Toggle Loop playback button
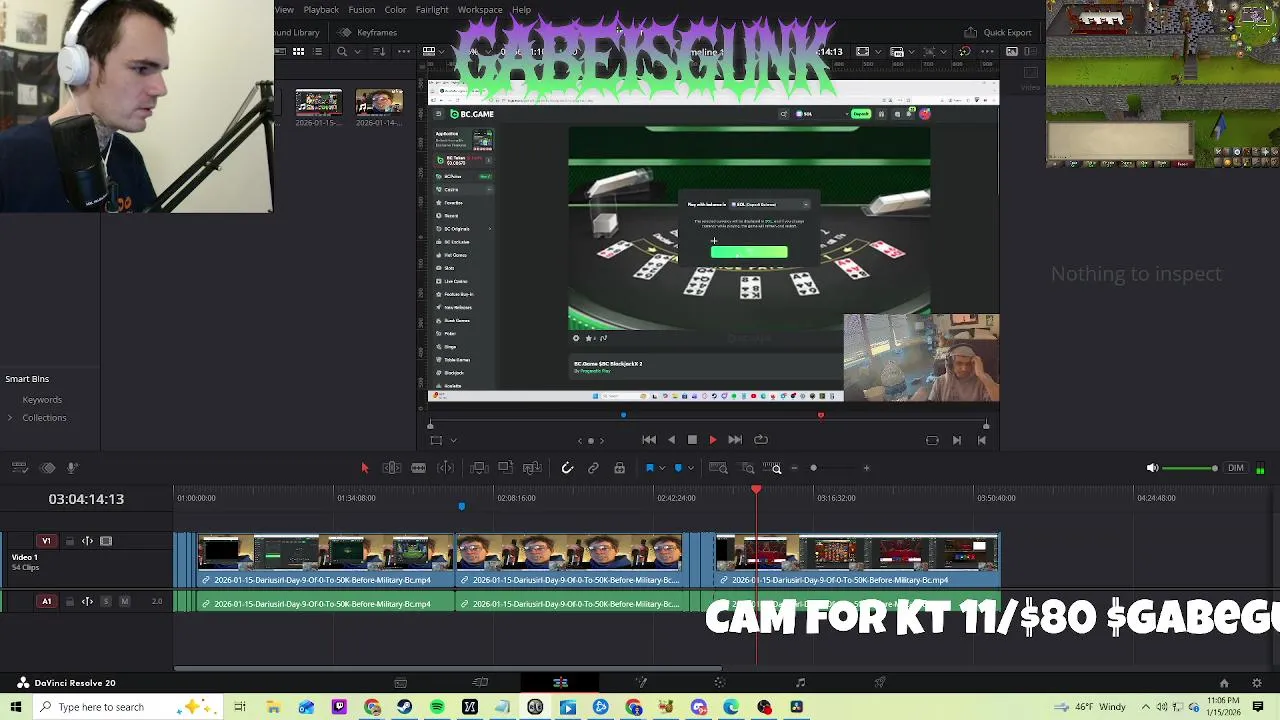The width and height of the screenshot is (1280, 720). (x=761, y=440)
